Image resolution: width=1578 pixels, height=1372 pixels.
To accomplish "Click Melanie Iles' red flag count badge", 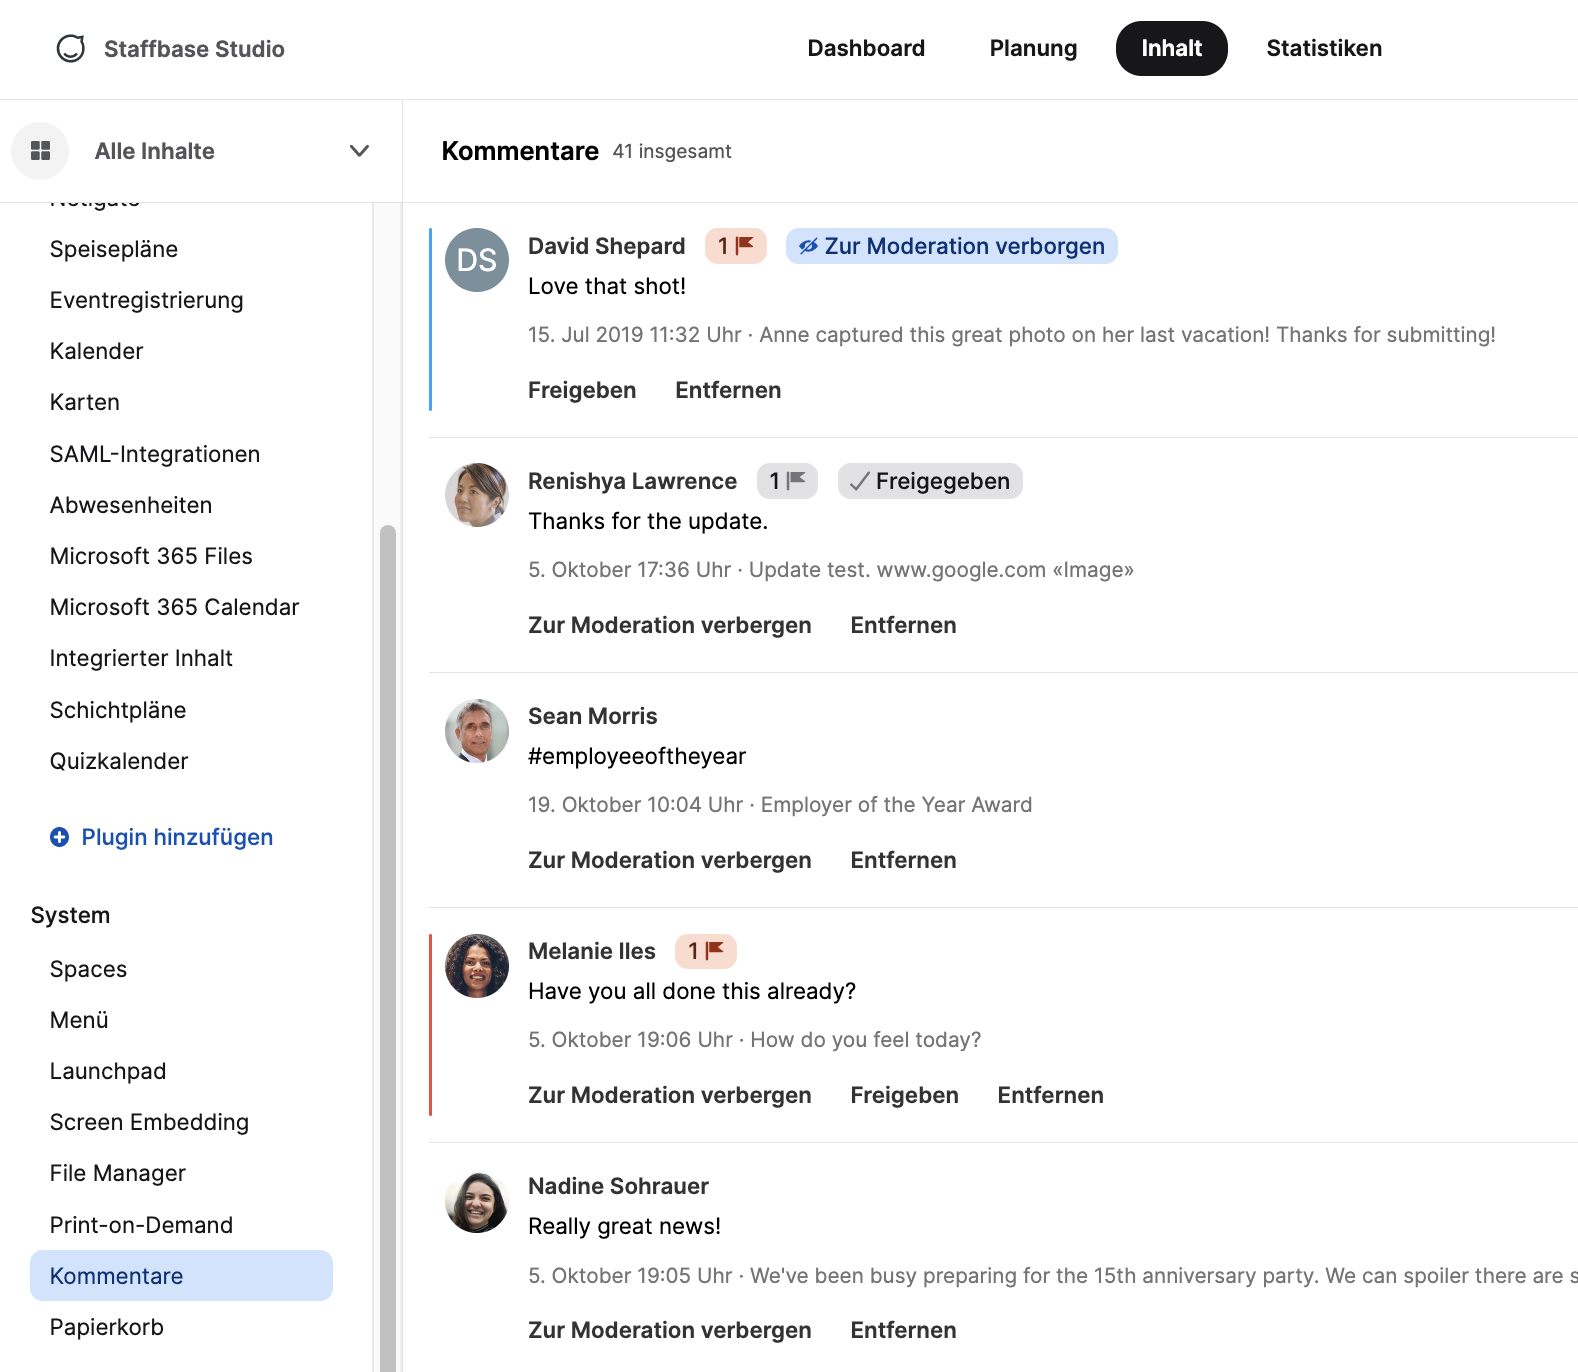I will [x=706, y=951].
